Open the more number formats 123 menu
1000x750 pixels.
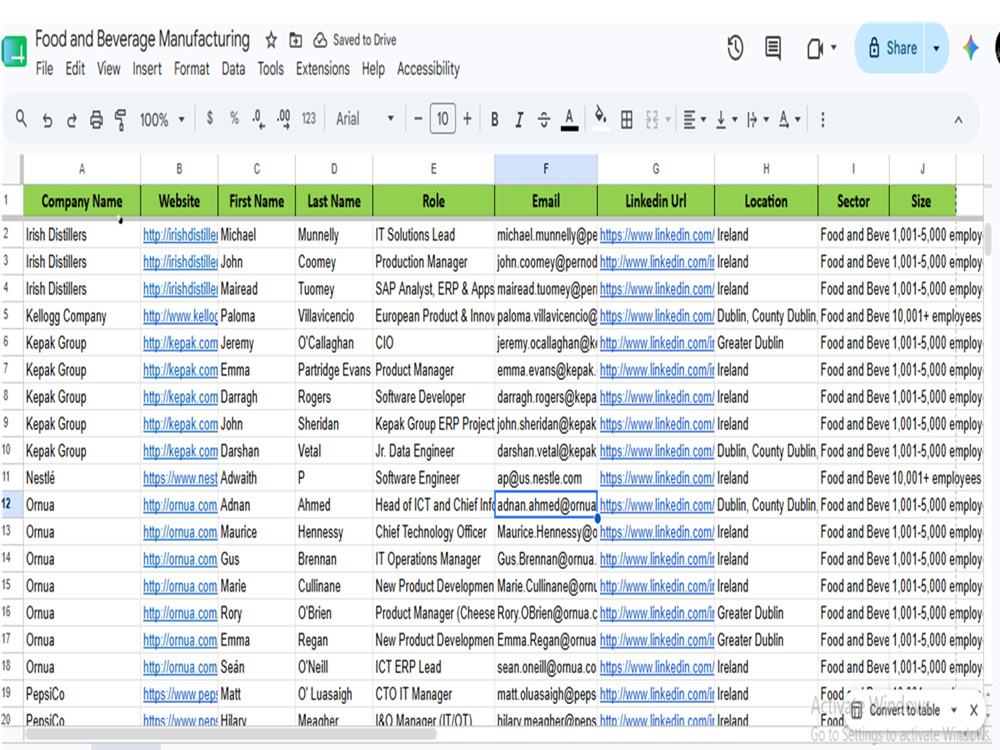click(x=309, y=119)
